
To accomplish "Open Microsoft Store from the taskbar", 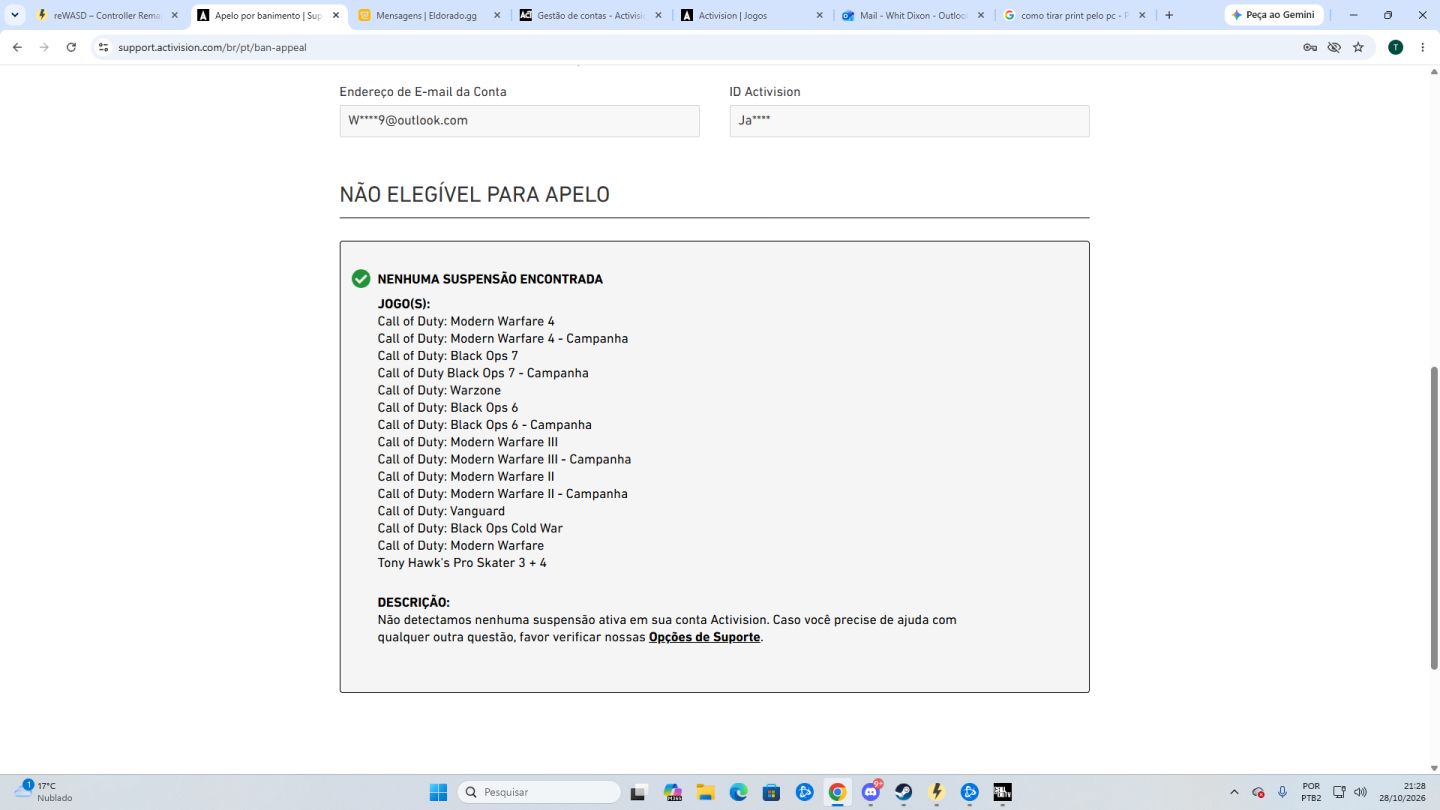I will point(771,792).
